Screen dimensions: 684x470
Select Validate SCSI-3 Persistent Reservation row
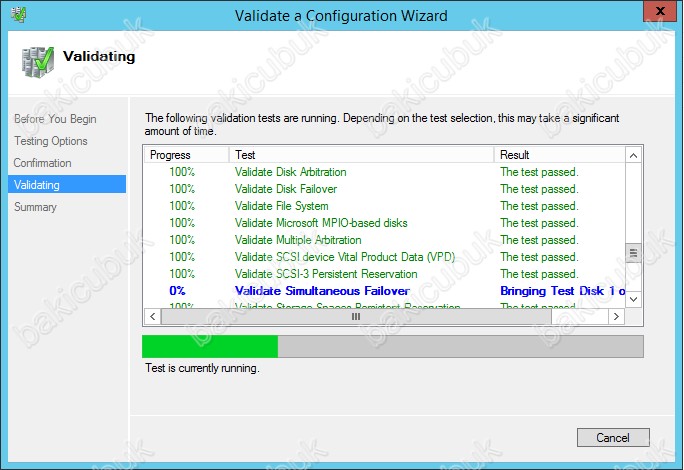coord(385,274)
